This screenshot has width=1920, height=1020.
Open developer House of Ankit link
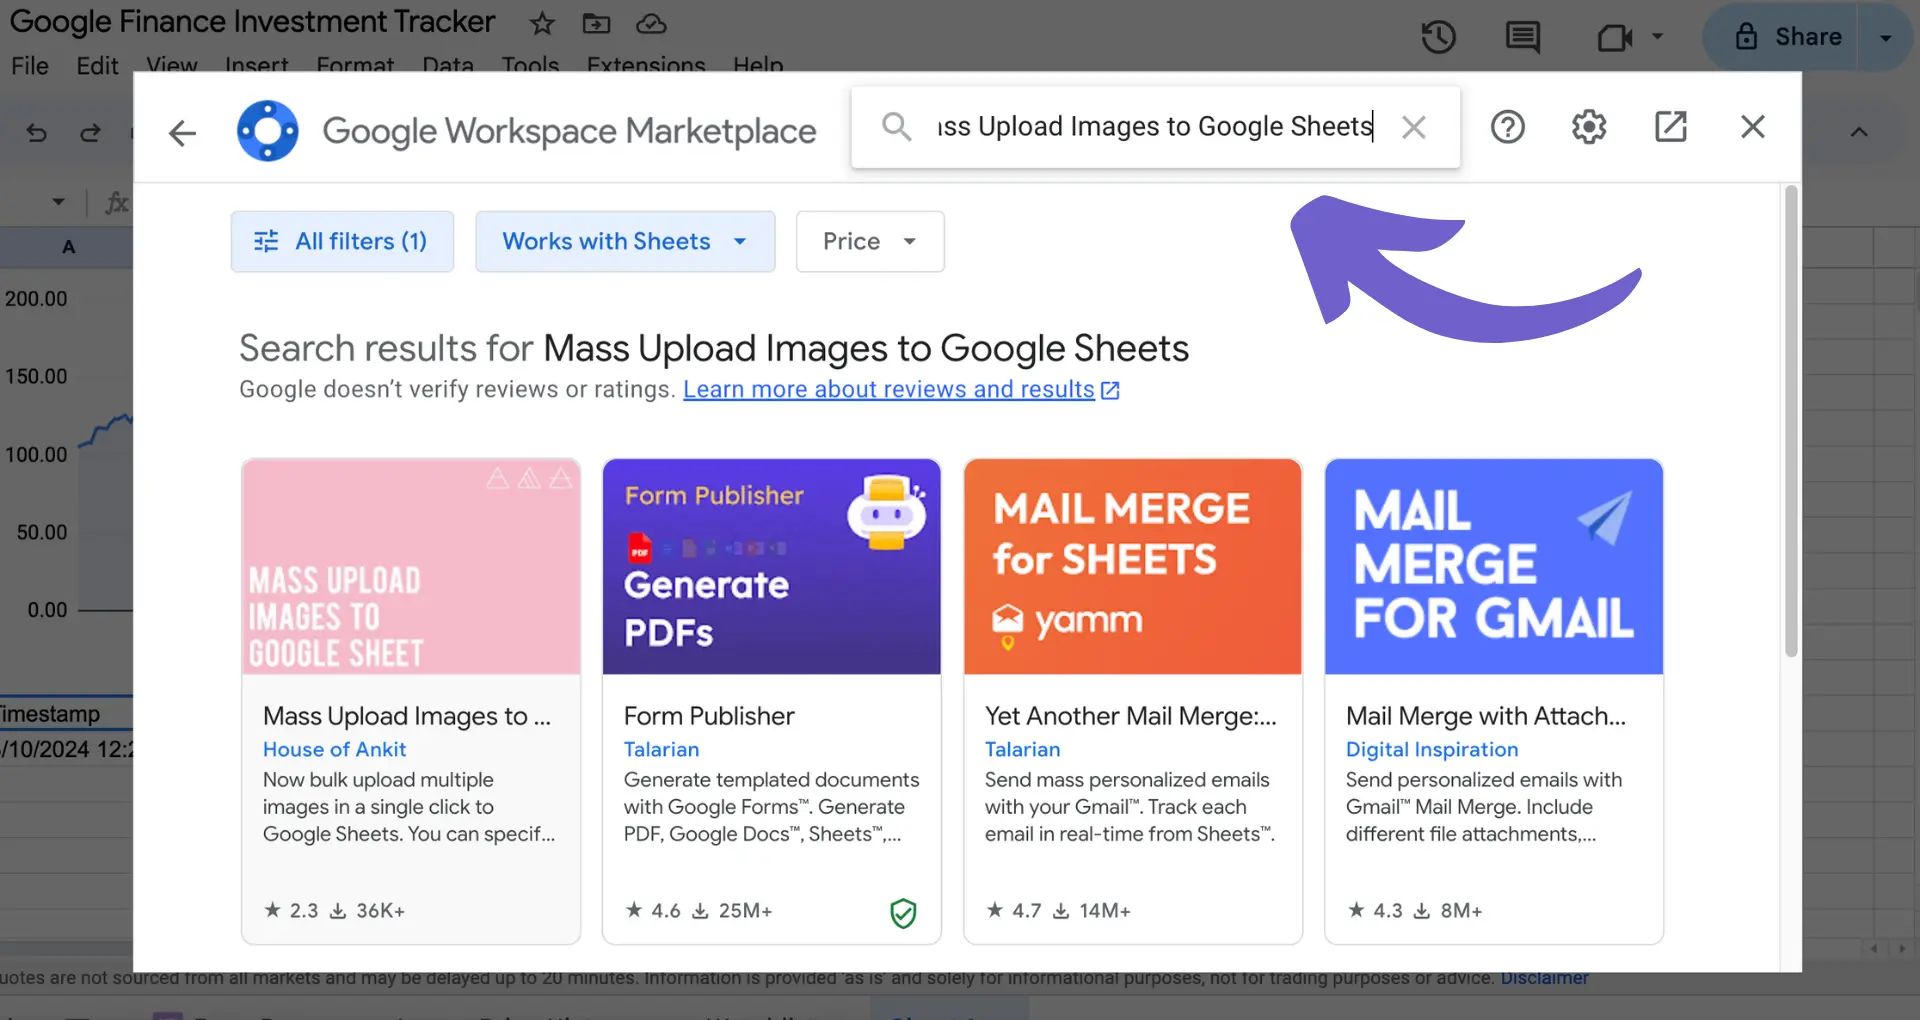[334, 749]
